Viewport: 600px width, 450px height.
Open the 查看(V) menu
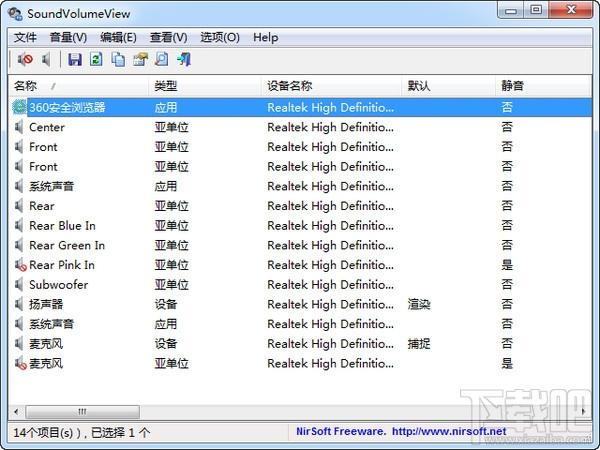169,38
